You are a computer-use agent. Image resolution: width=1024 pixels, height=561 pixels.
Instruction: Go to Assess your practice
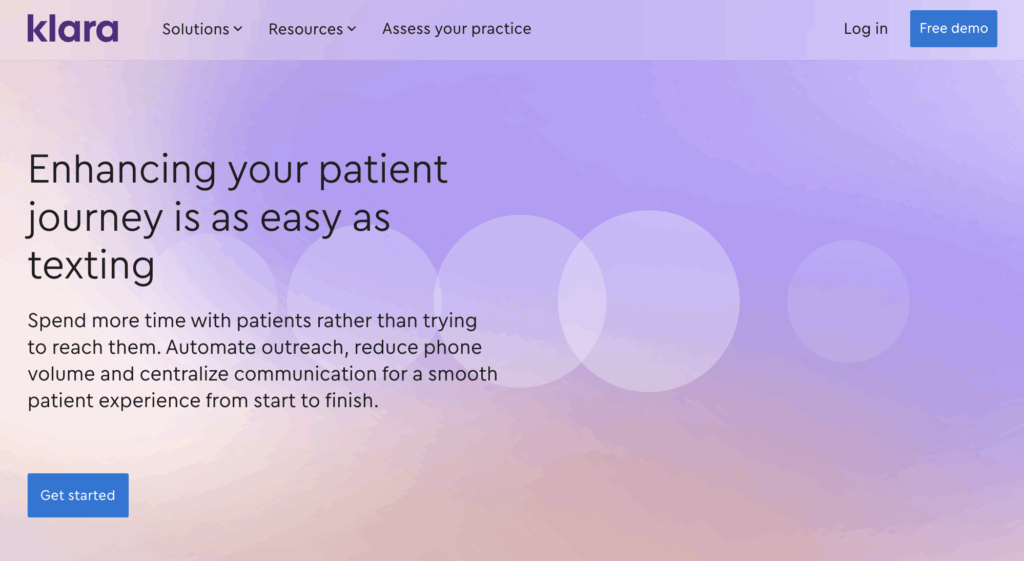pos(456,29)
